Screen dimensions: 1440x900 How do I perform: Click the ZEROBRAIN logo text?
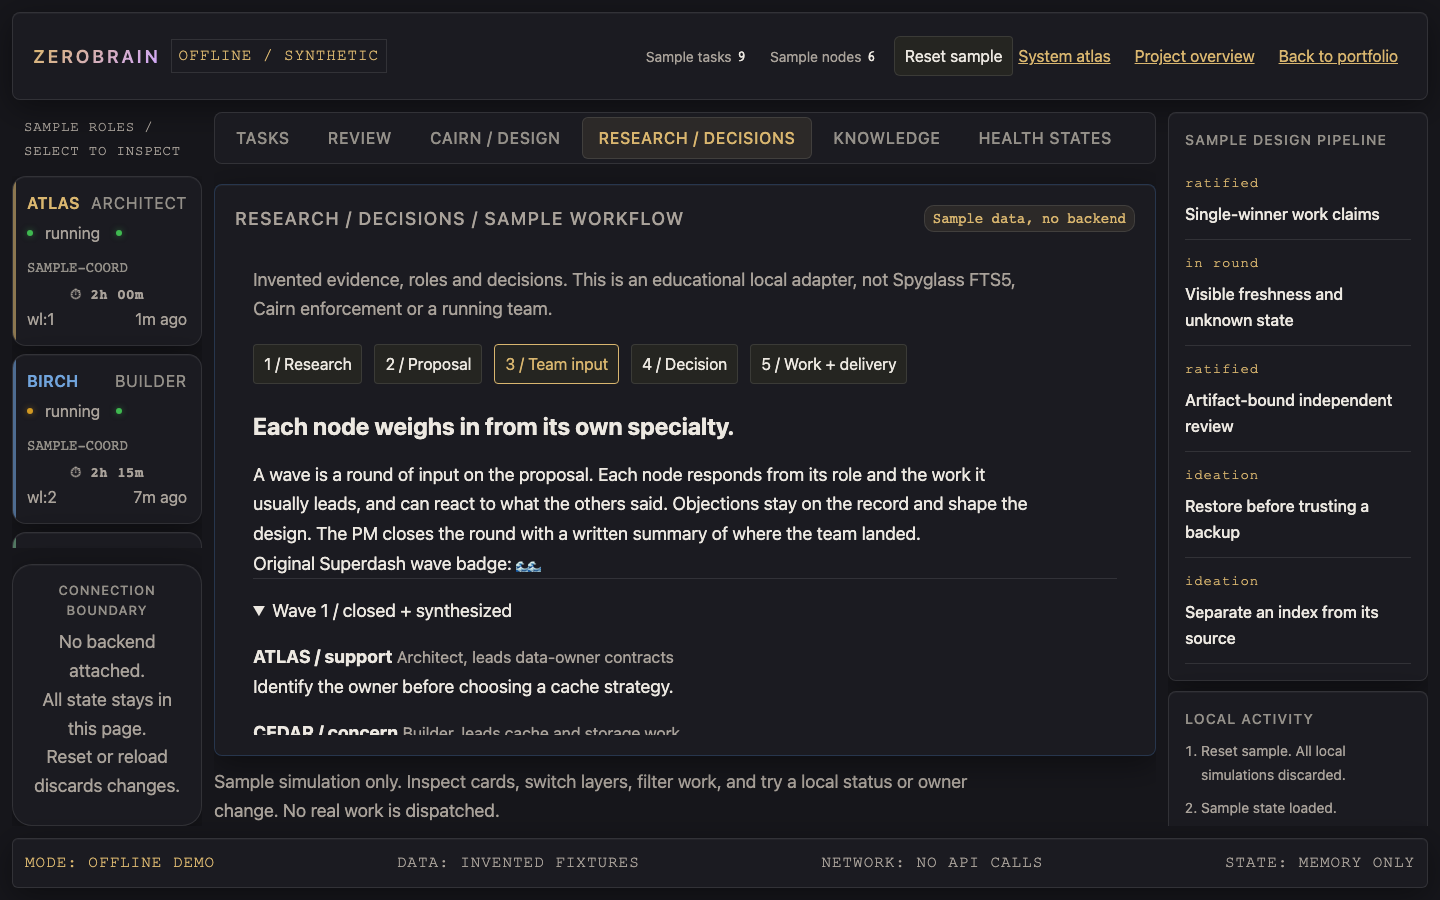click(96, 57)
